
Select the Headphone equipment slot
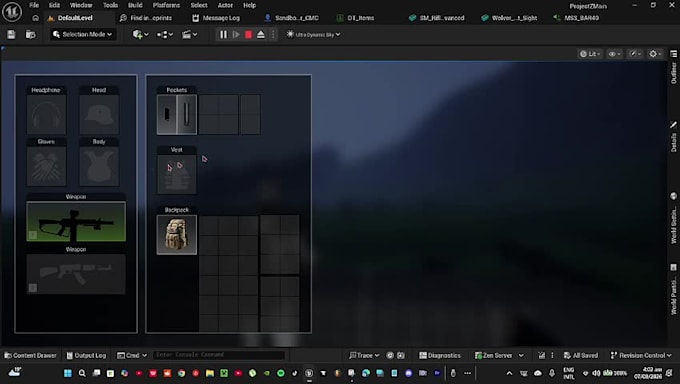point(46,115)
